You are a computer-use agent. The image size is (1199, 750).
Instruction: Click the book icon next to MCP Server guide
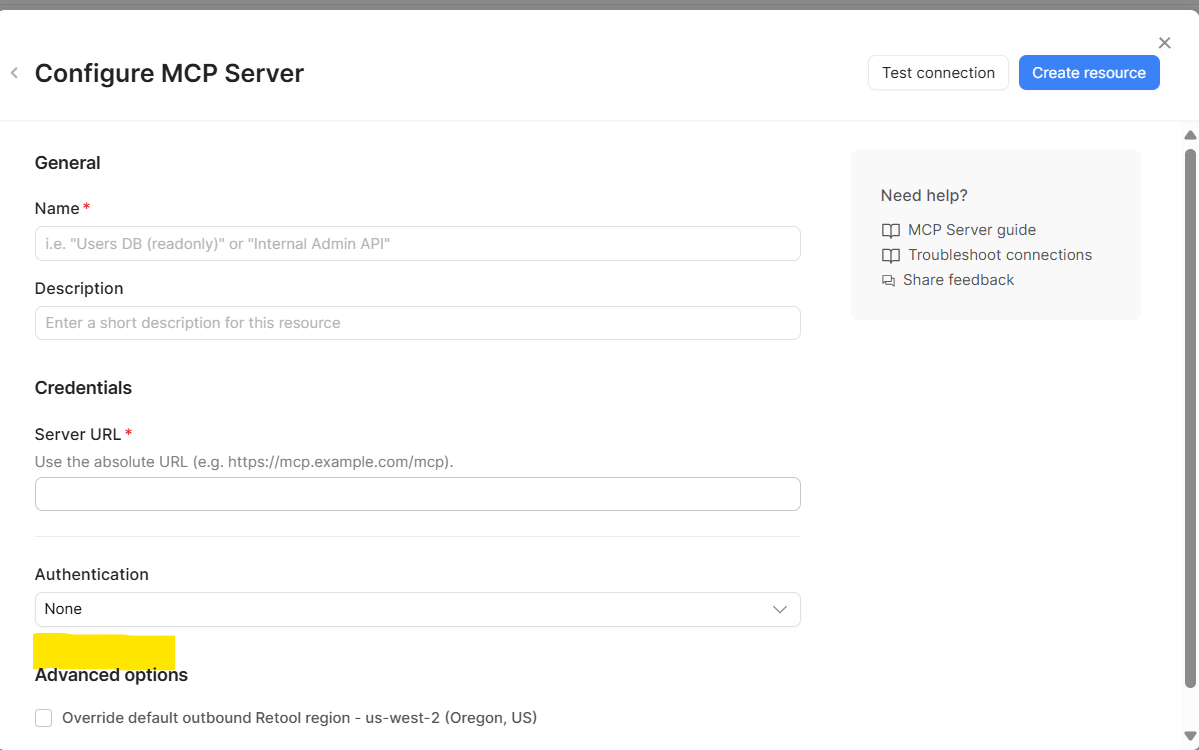pos(890,230)
